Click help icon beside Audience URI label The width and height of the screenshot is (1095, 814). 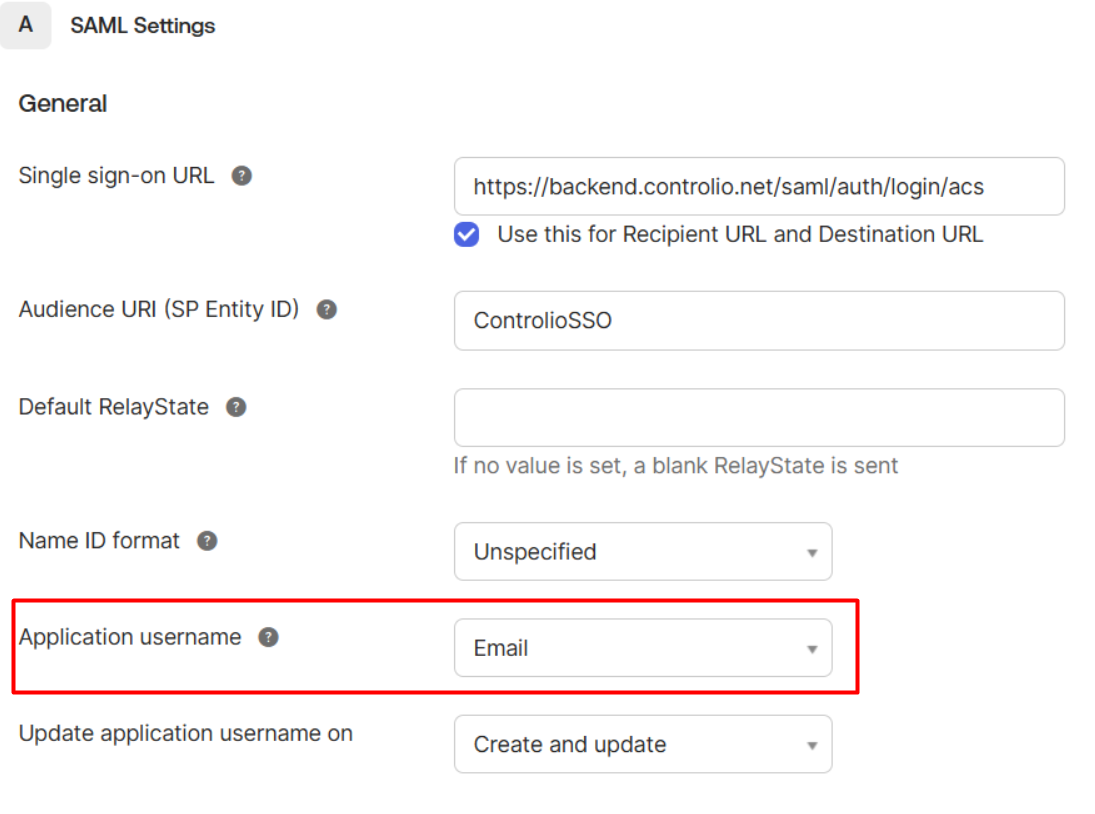(x=326, y=309)
